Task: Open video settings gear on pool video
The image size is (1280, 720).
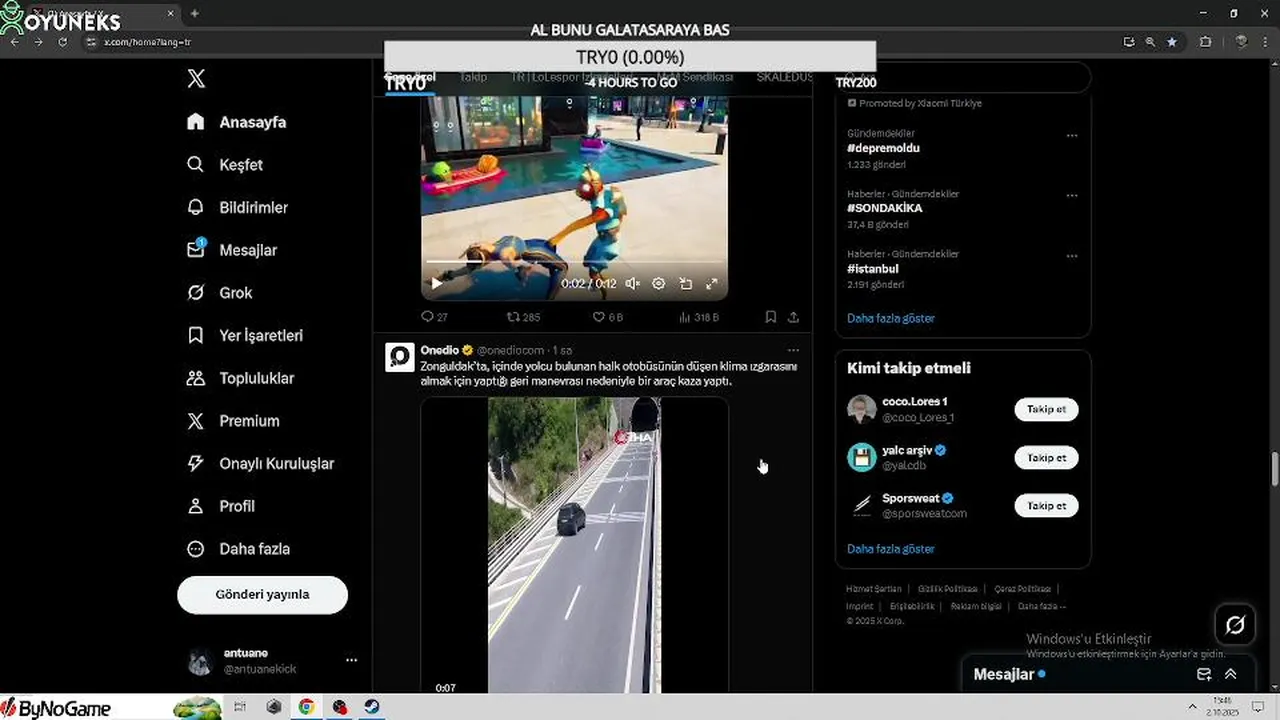Action: pos(658,284)
